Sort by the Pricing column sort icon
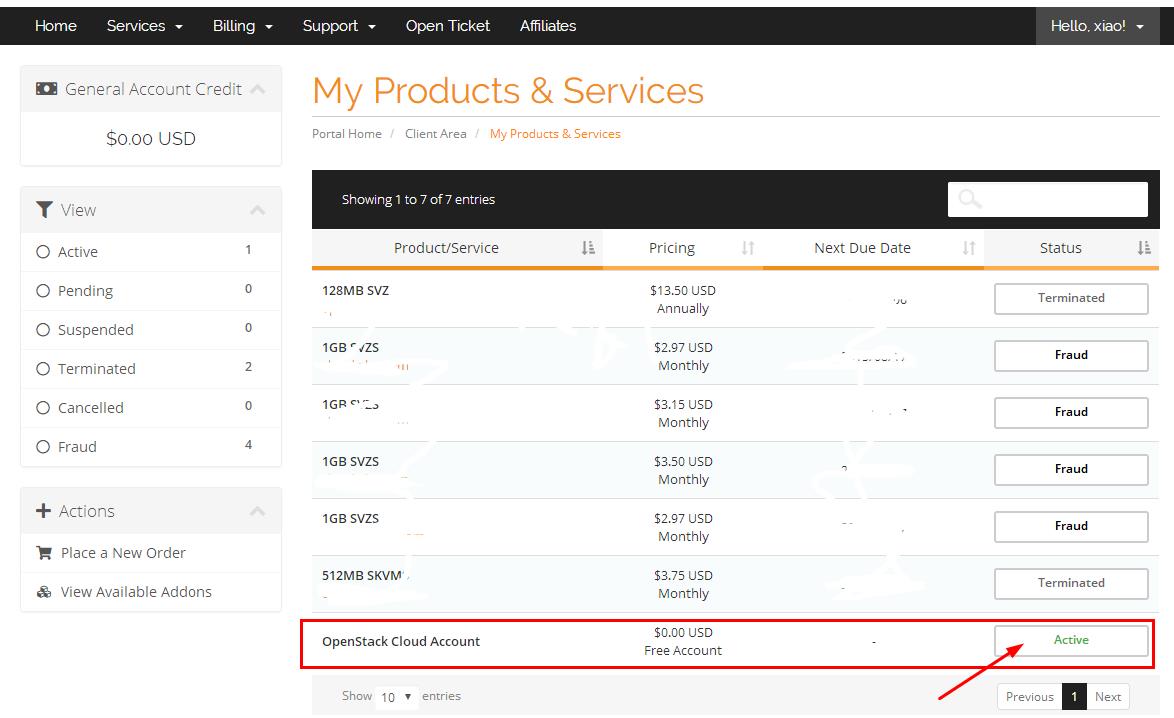 [x=748, y=248]
